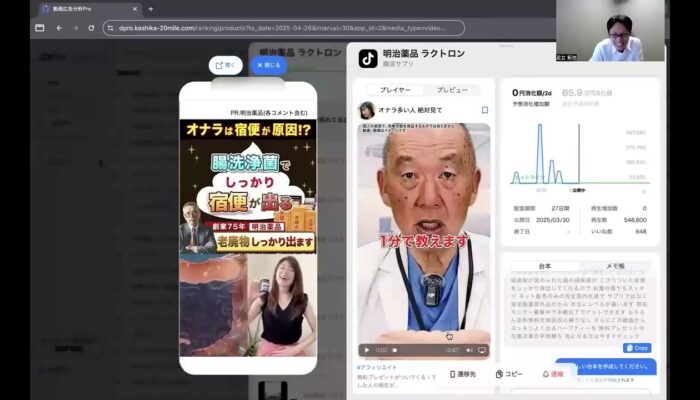This screenshot has height=400, width=700.
Task: Click the オナラ多い人 絶対見て video title
Action: coord(410,110)
